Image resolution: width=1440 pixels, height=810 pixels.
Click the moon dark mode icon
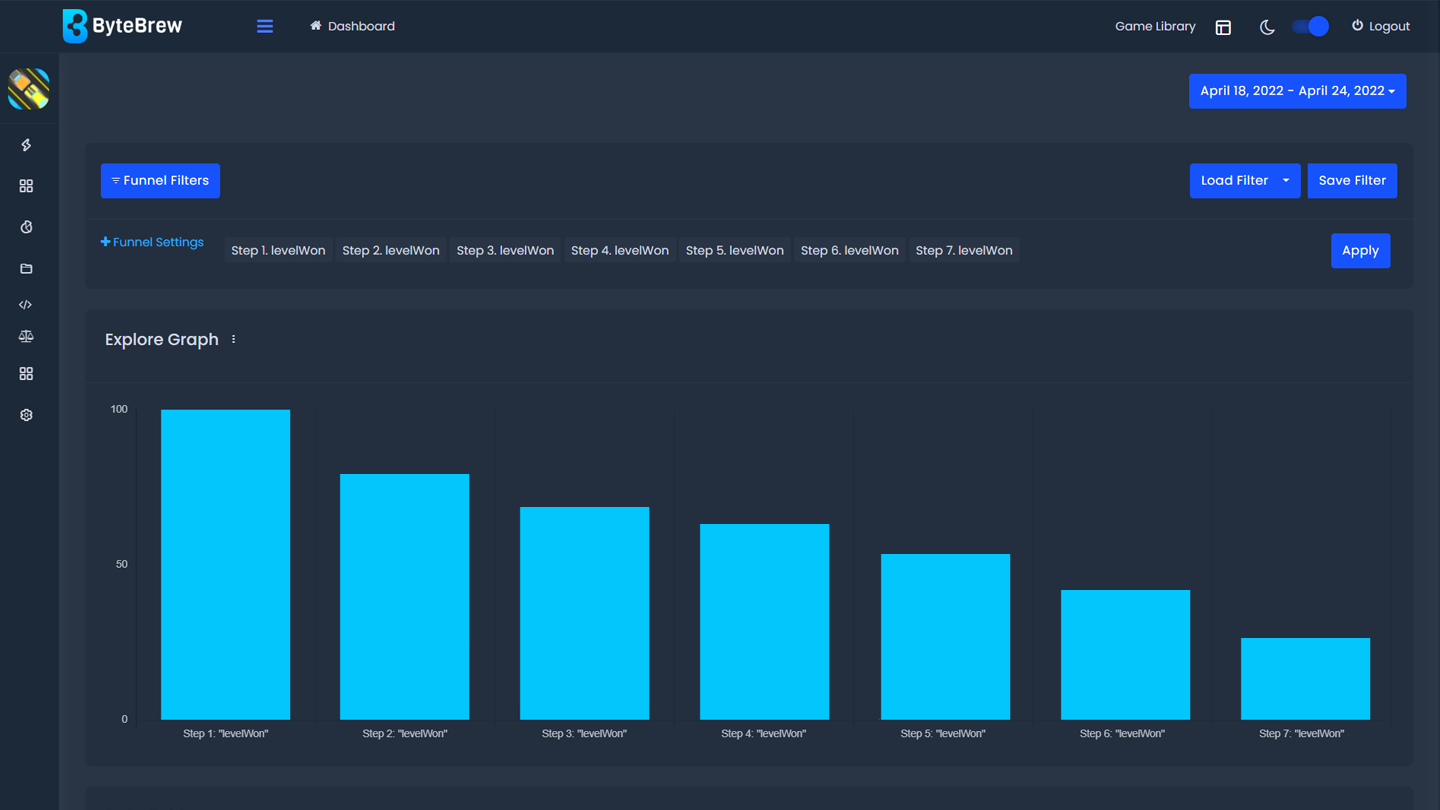(1267, 27)
